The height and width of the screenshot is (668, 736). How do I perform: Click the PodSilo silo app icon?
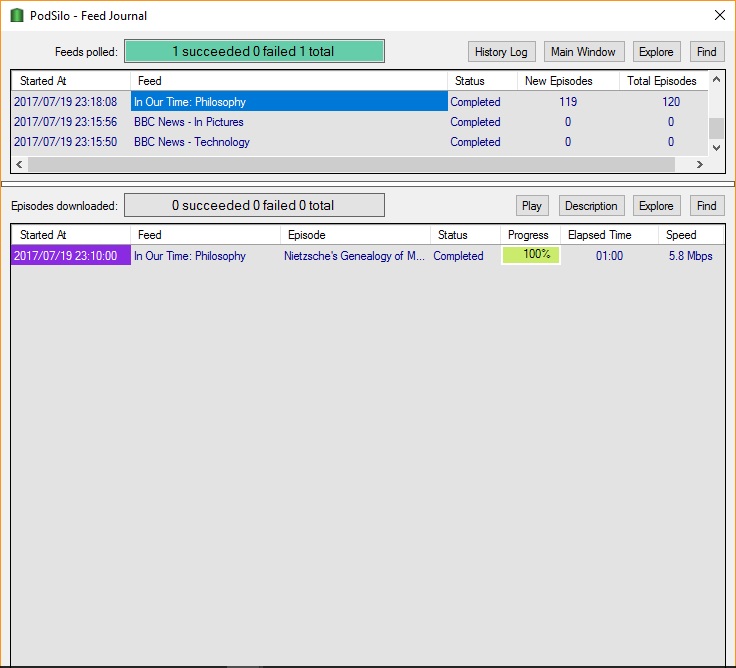tap(16, 15)
